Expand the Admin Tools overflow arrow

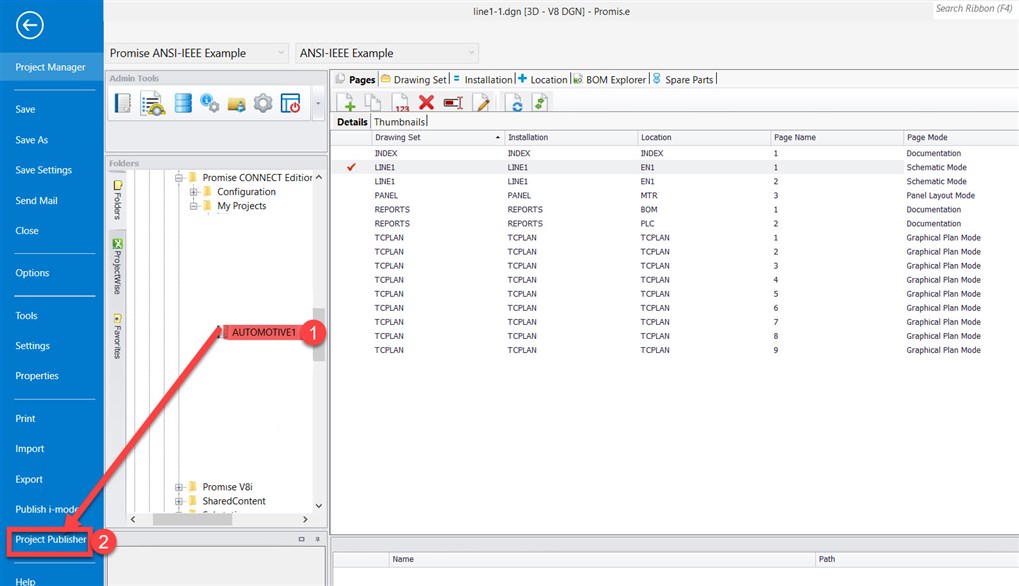[x=318, y=103]
